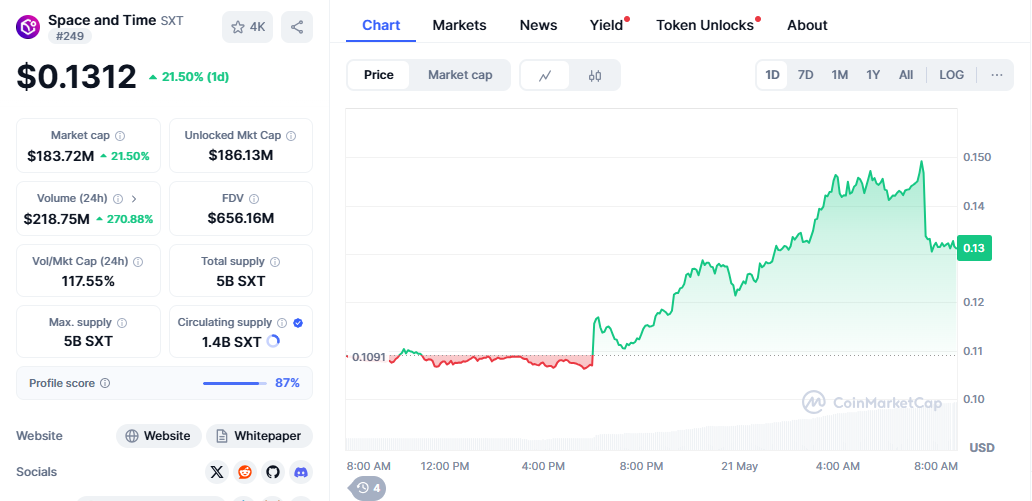1032x501 pixels.
Task: Click the USD currency label on chart
Action: coord(982,448)
